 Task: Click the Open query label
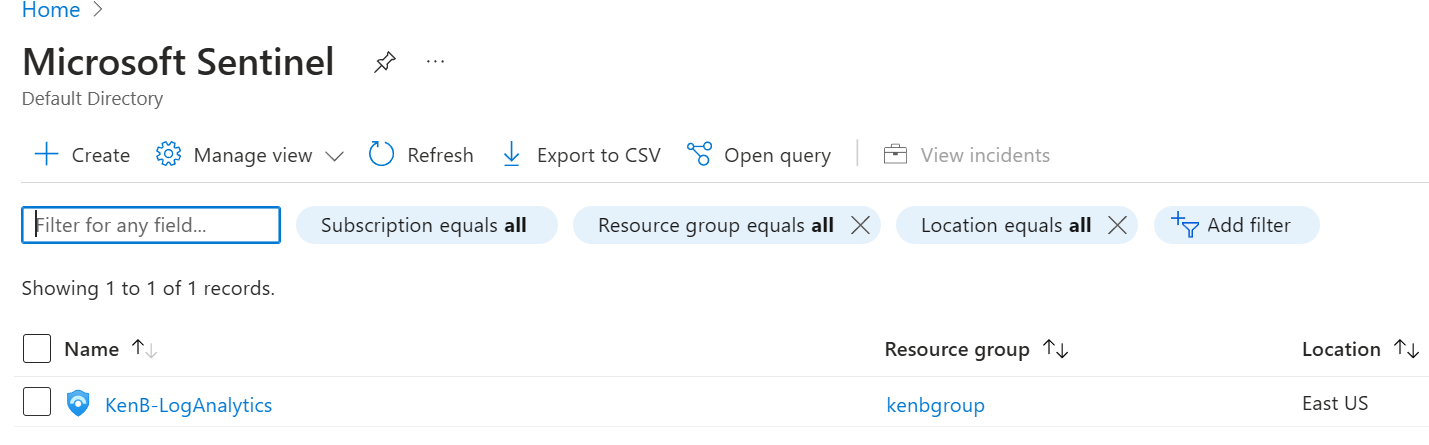(777, 155)
